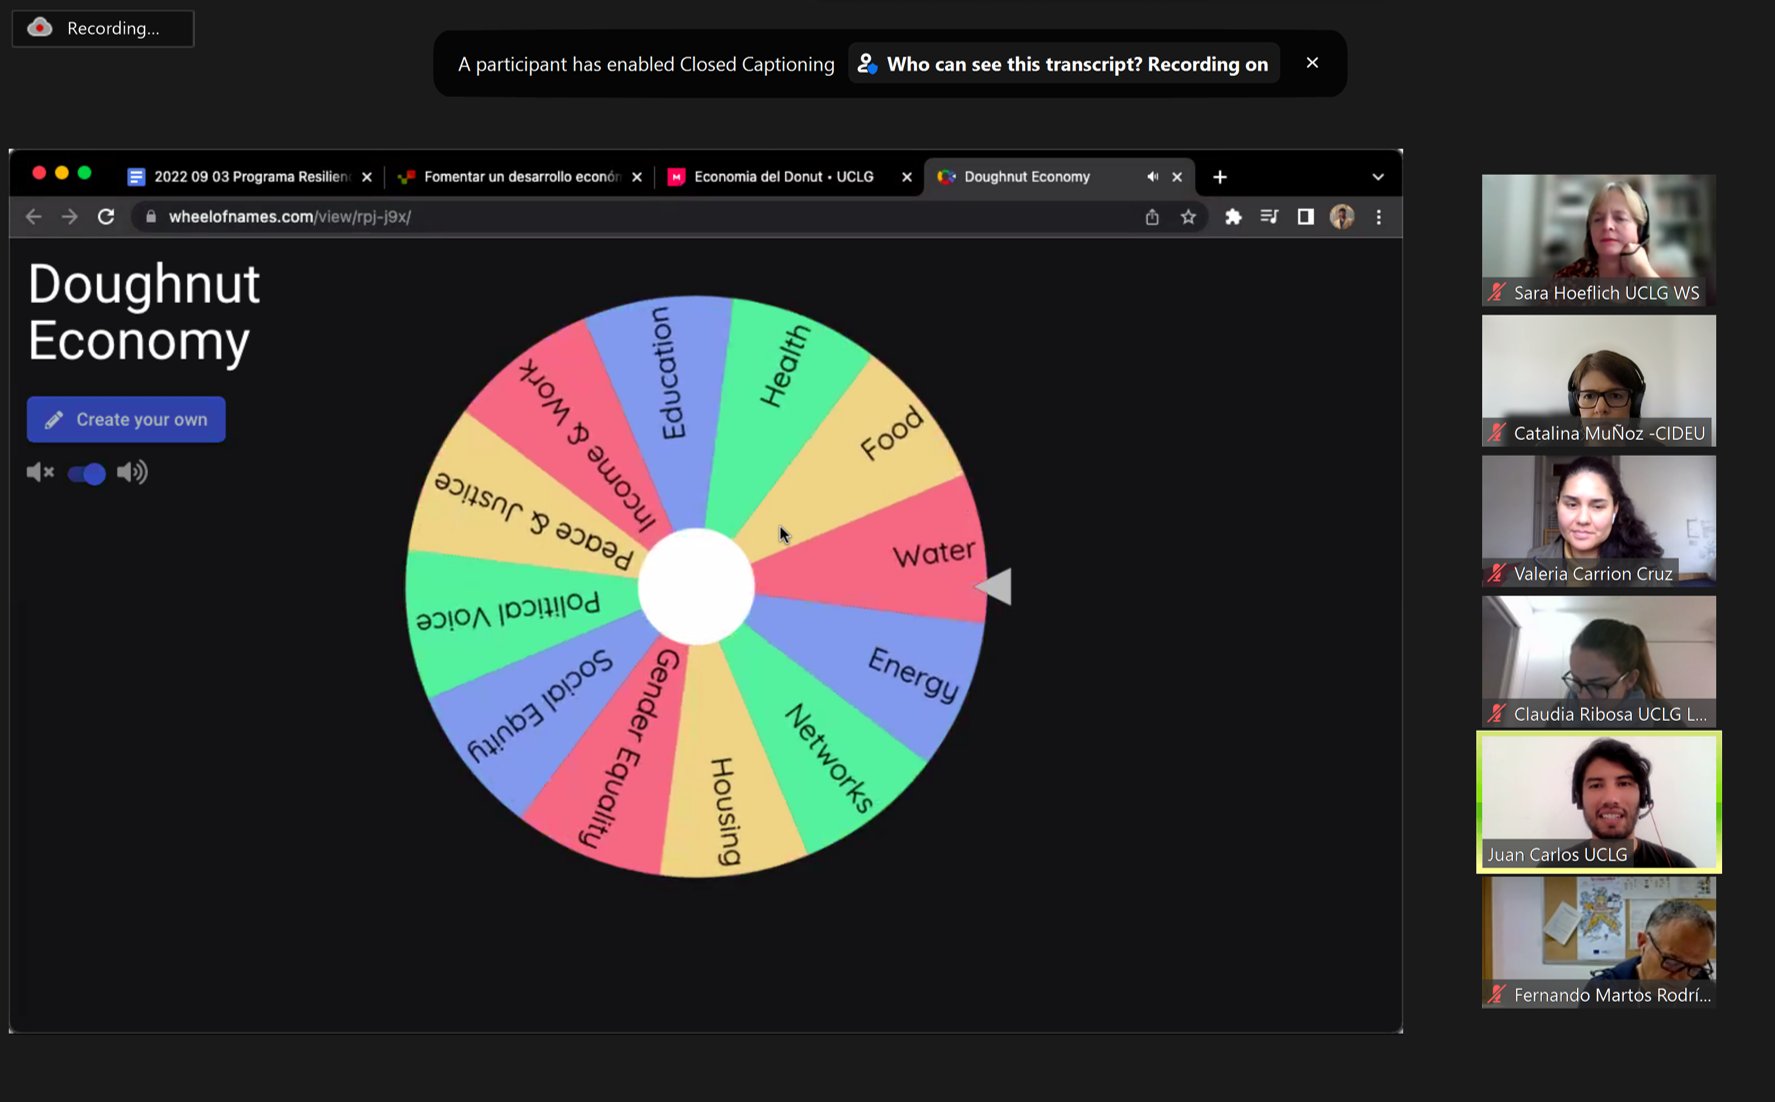Image resolution: width=1775 pixels, height=1102 pixels.
Task: Open a new browser tab
Action: point(1220,177)
